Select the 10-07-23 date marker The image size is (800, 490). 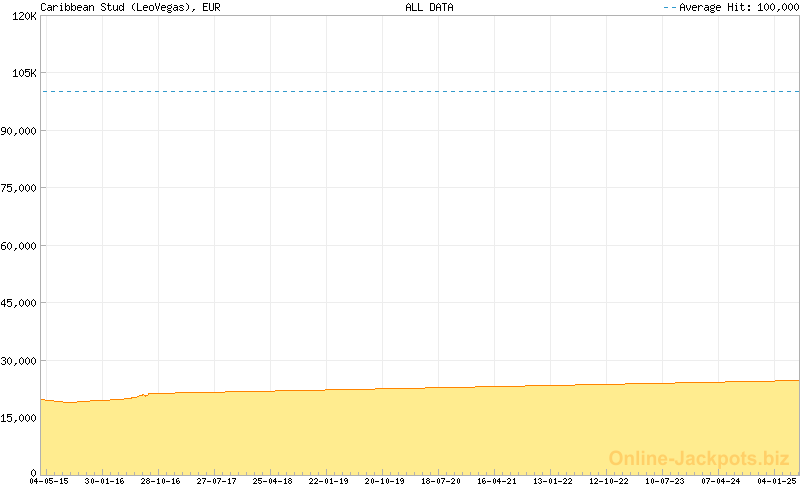coord(664,481)
